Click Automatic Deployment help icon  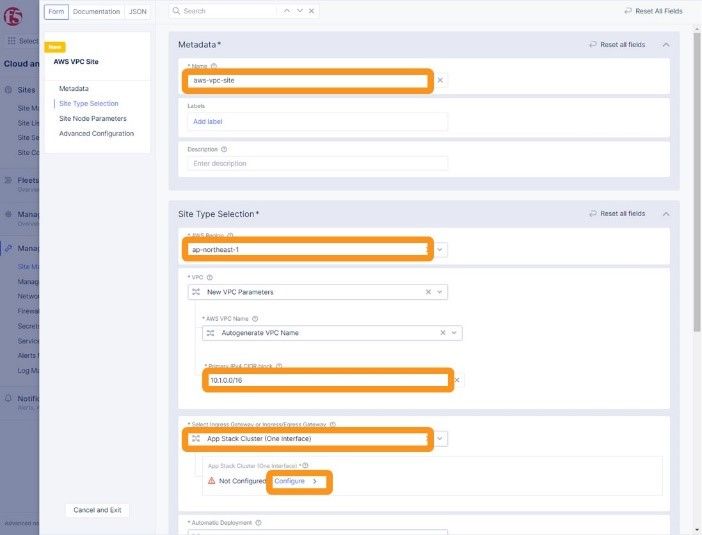[x=258, y=522]
